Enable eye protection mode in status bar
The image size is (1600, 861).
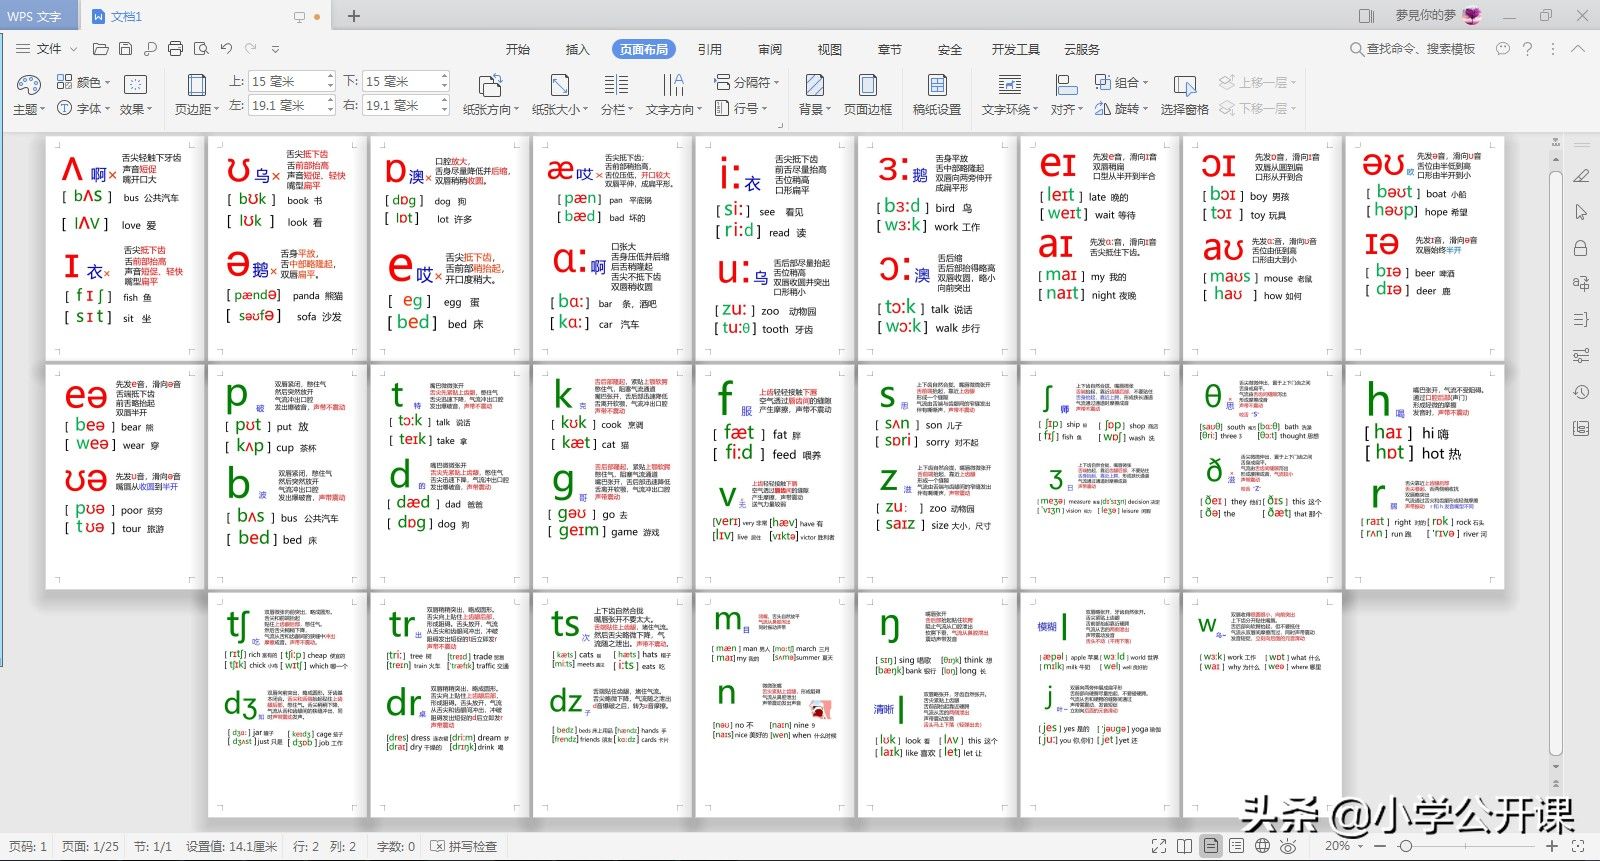(1288, 846)
